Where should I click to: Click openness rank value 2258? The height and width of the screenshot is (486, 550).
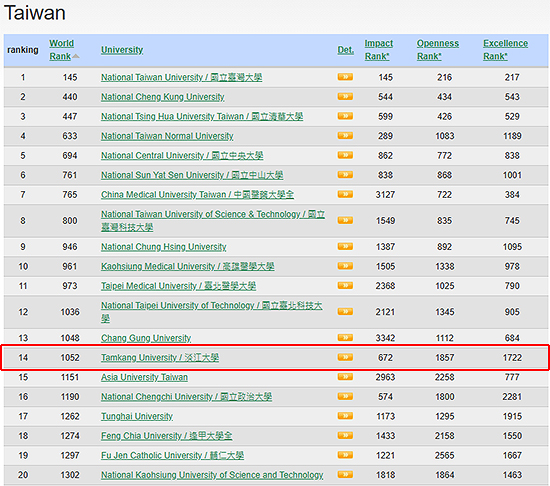[444, 377]
